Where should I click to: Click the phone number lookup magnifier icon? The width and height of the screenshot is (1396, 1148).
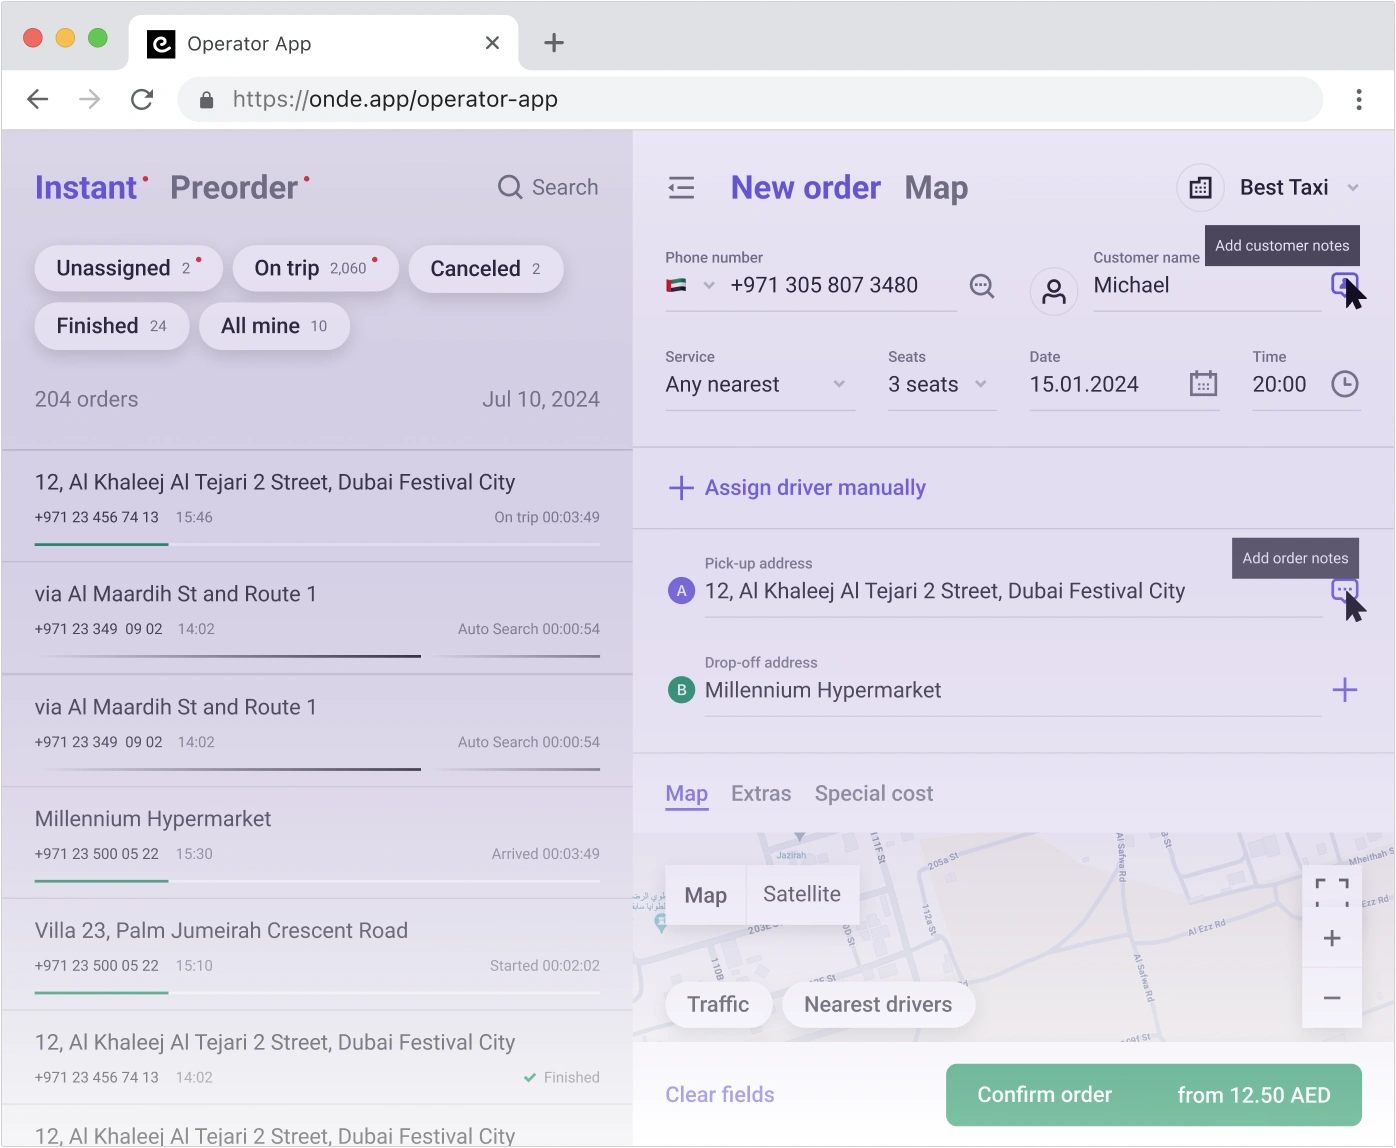[982, 286]
